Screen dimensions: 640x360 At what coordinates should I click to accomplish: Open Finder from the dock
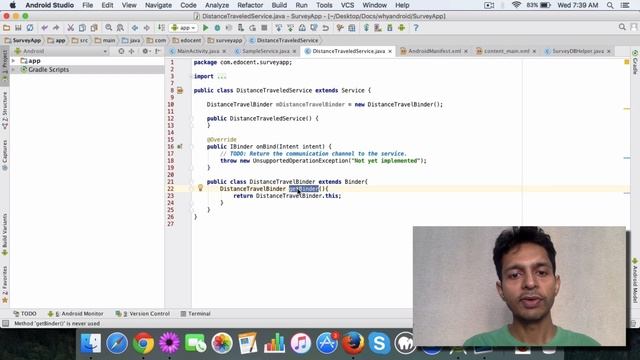pos(91,343)
